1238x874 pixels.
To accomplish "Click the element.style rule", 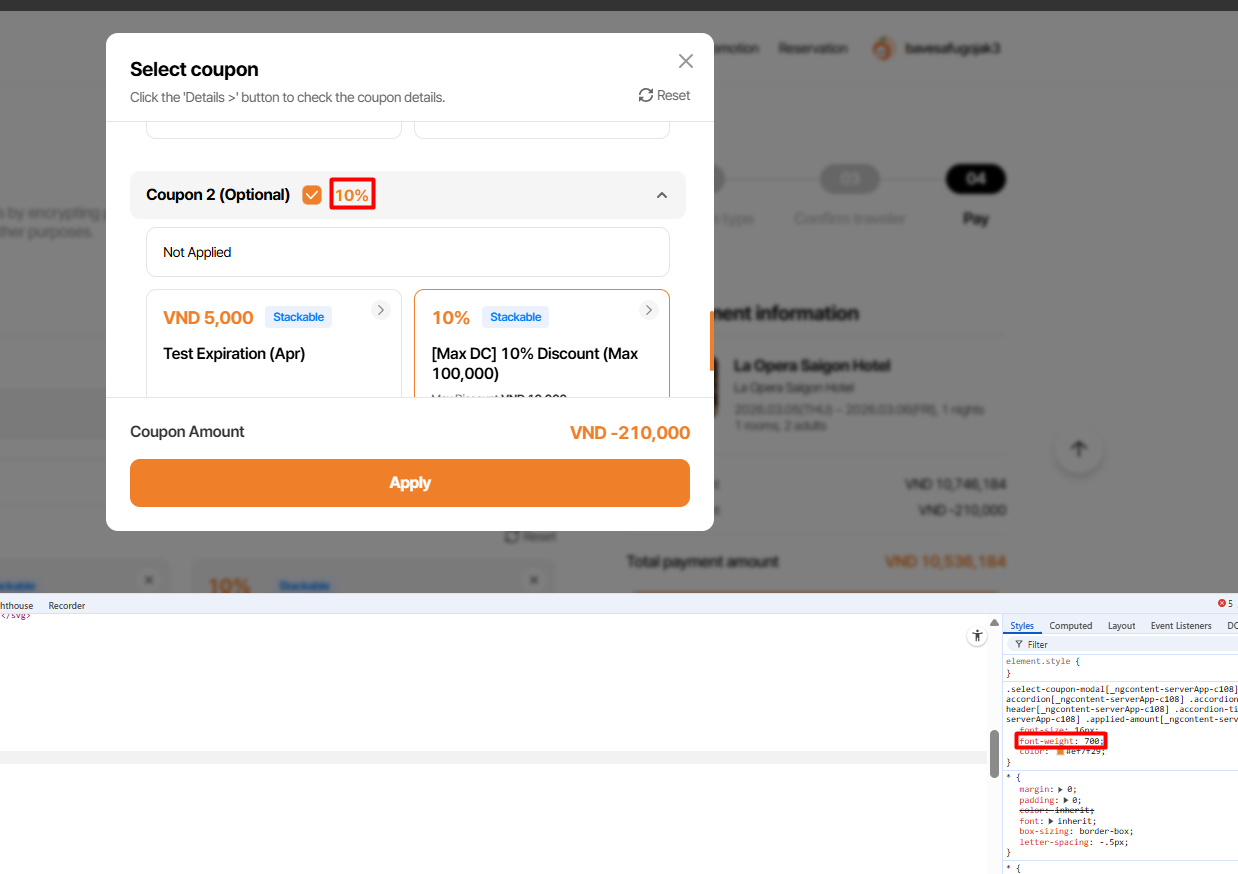I will pyautogui.click(x=1043, y=661).
